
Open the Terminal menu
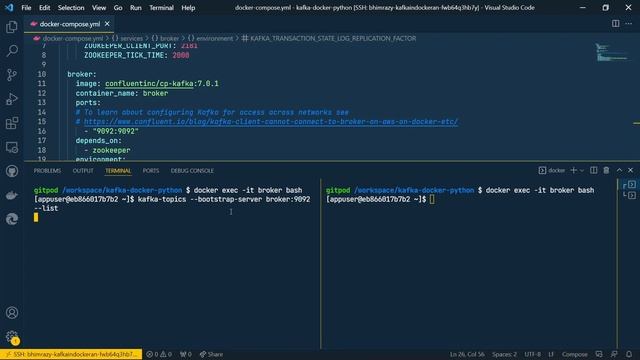click(161, 8)
